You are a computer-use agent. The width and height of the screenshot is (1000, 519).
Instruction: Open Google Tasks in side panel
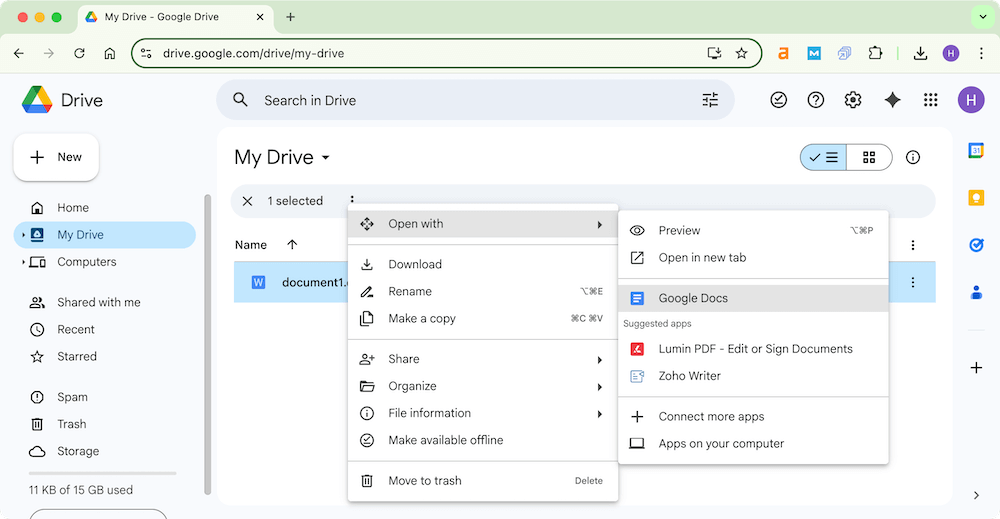click(976, 245)
